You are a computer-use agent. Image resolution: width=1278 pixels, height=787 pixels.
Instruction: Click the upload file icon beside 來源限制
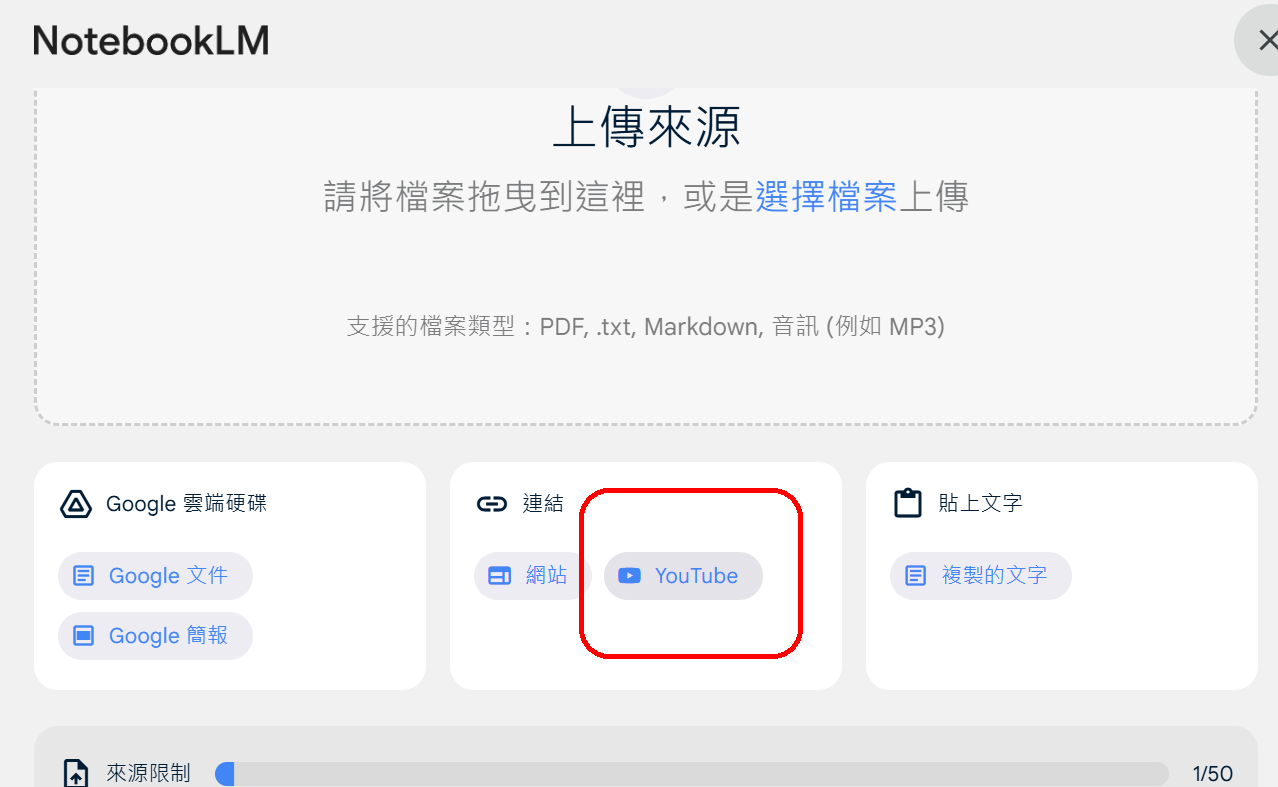(x=76, y=774)
